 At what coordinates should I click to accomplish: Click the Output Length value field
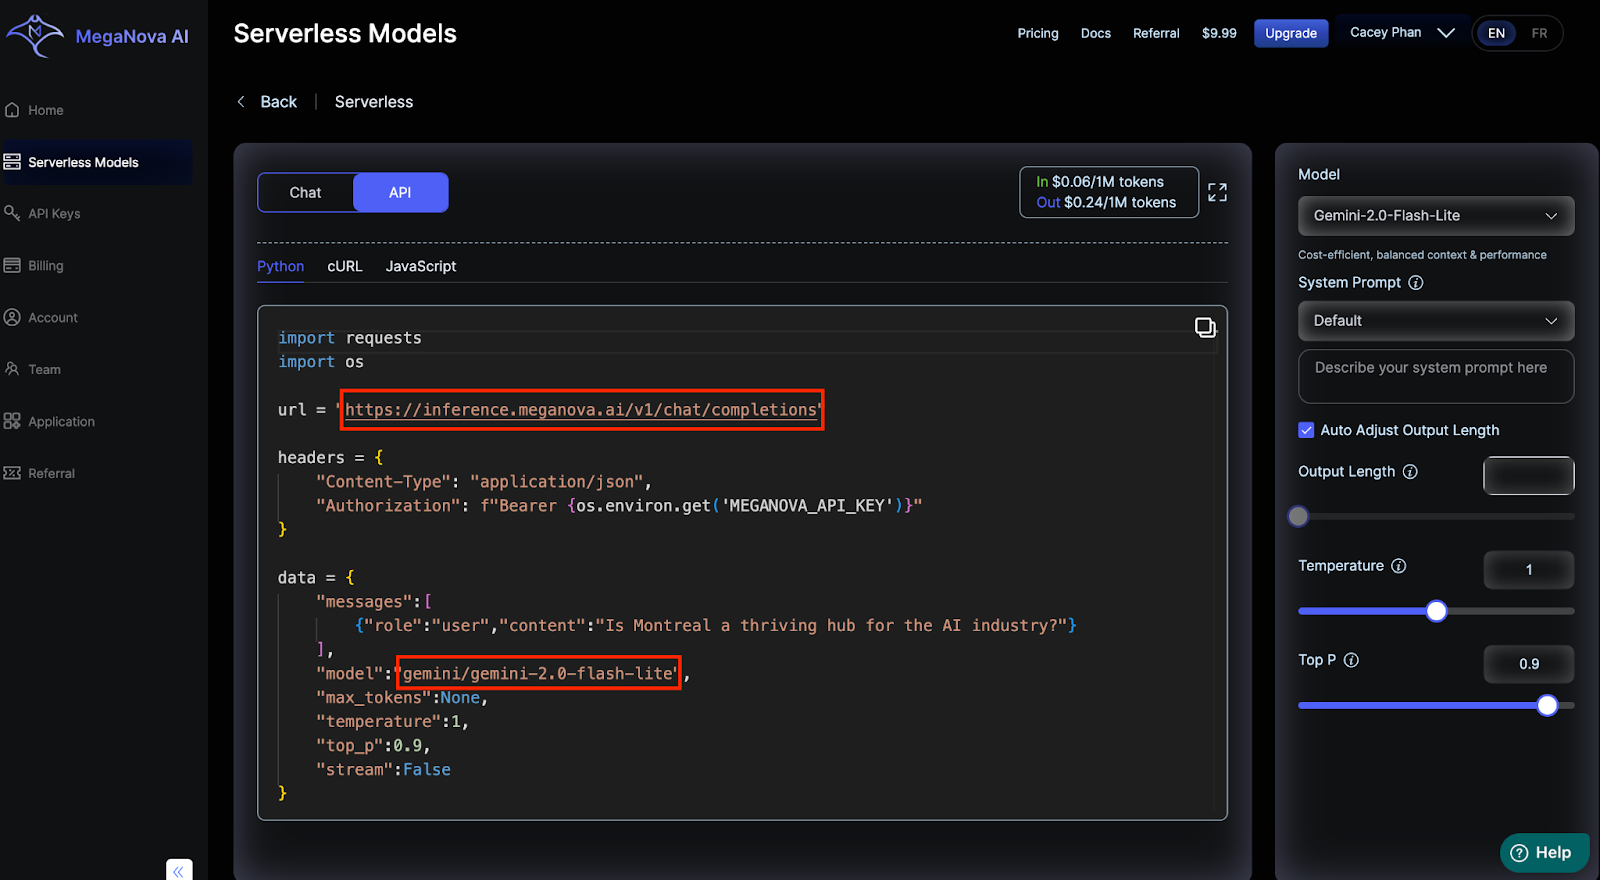[x=1528, y=475]
